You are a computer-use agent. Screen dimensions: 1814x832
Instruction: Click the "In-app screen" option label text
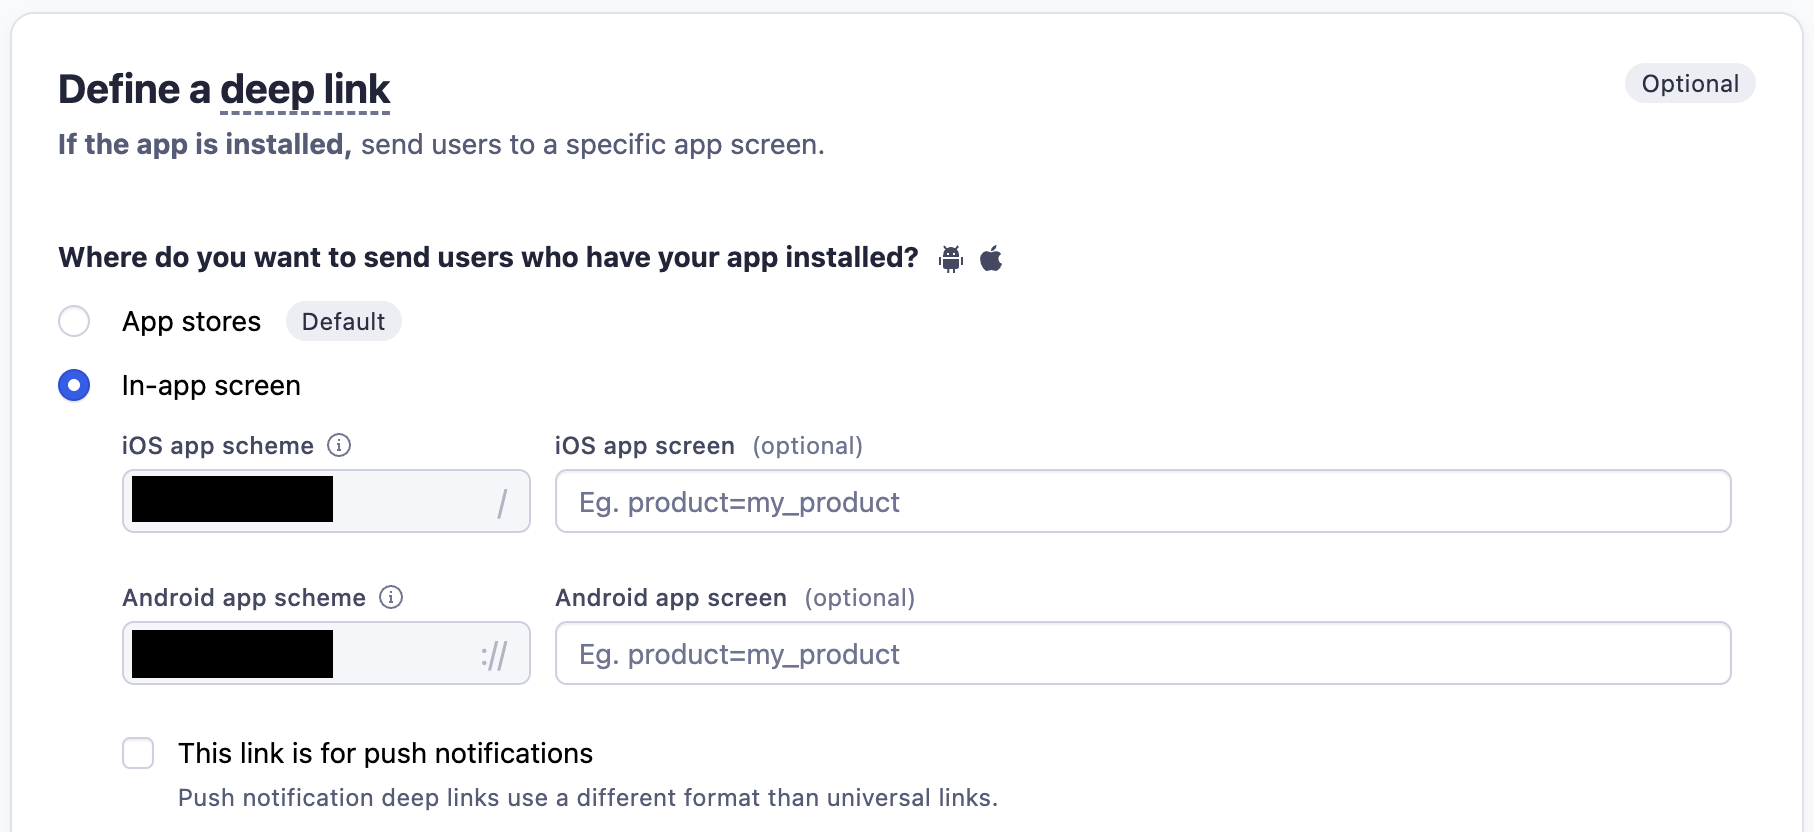tap(211, 385)
